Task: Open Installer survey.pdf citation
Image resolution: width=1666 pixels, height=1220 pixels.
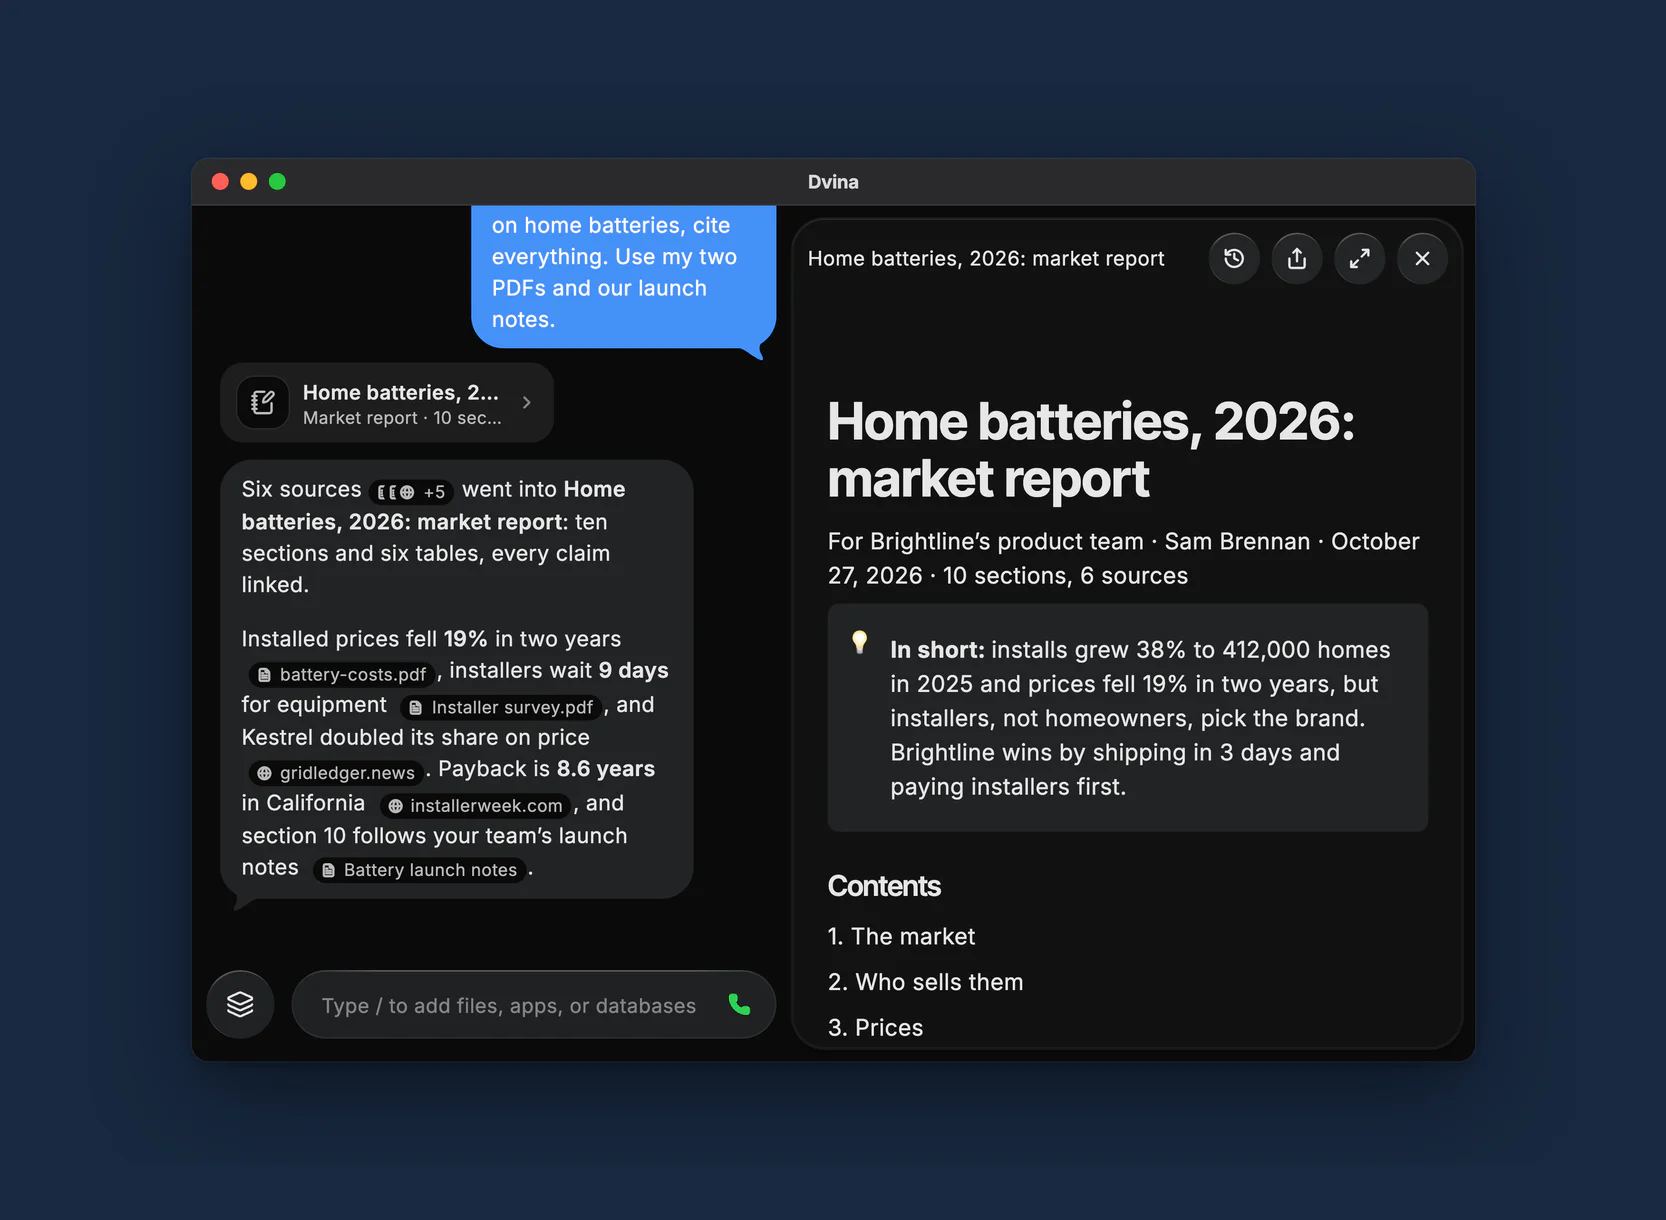Action: [502, 707]
